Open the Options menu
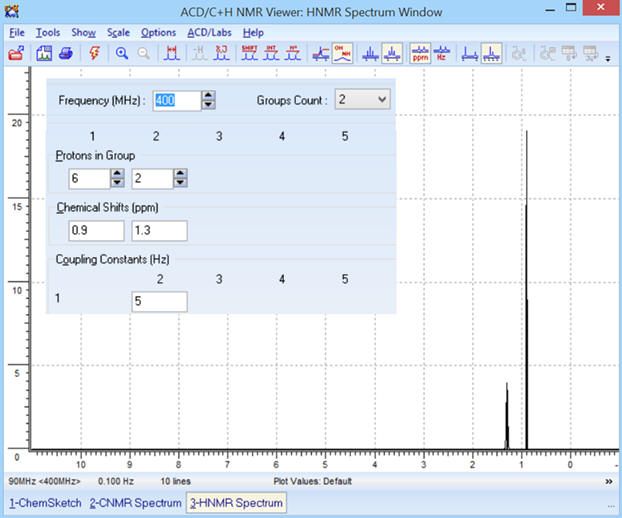Screen dimensions: 622x518 [x=158, y=33]
